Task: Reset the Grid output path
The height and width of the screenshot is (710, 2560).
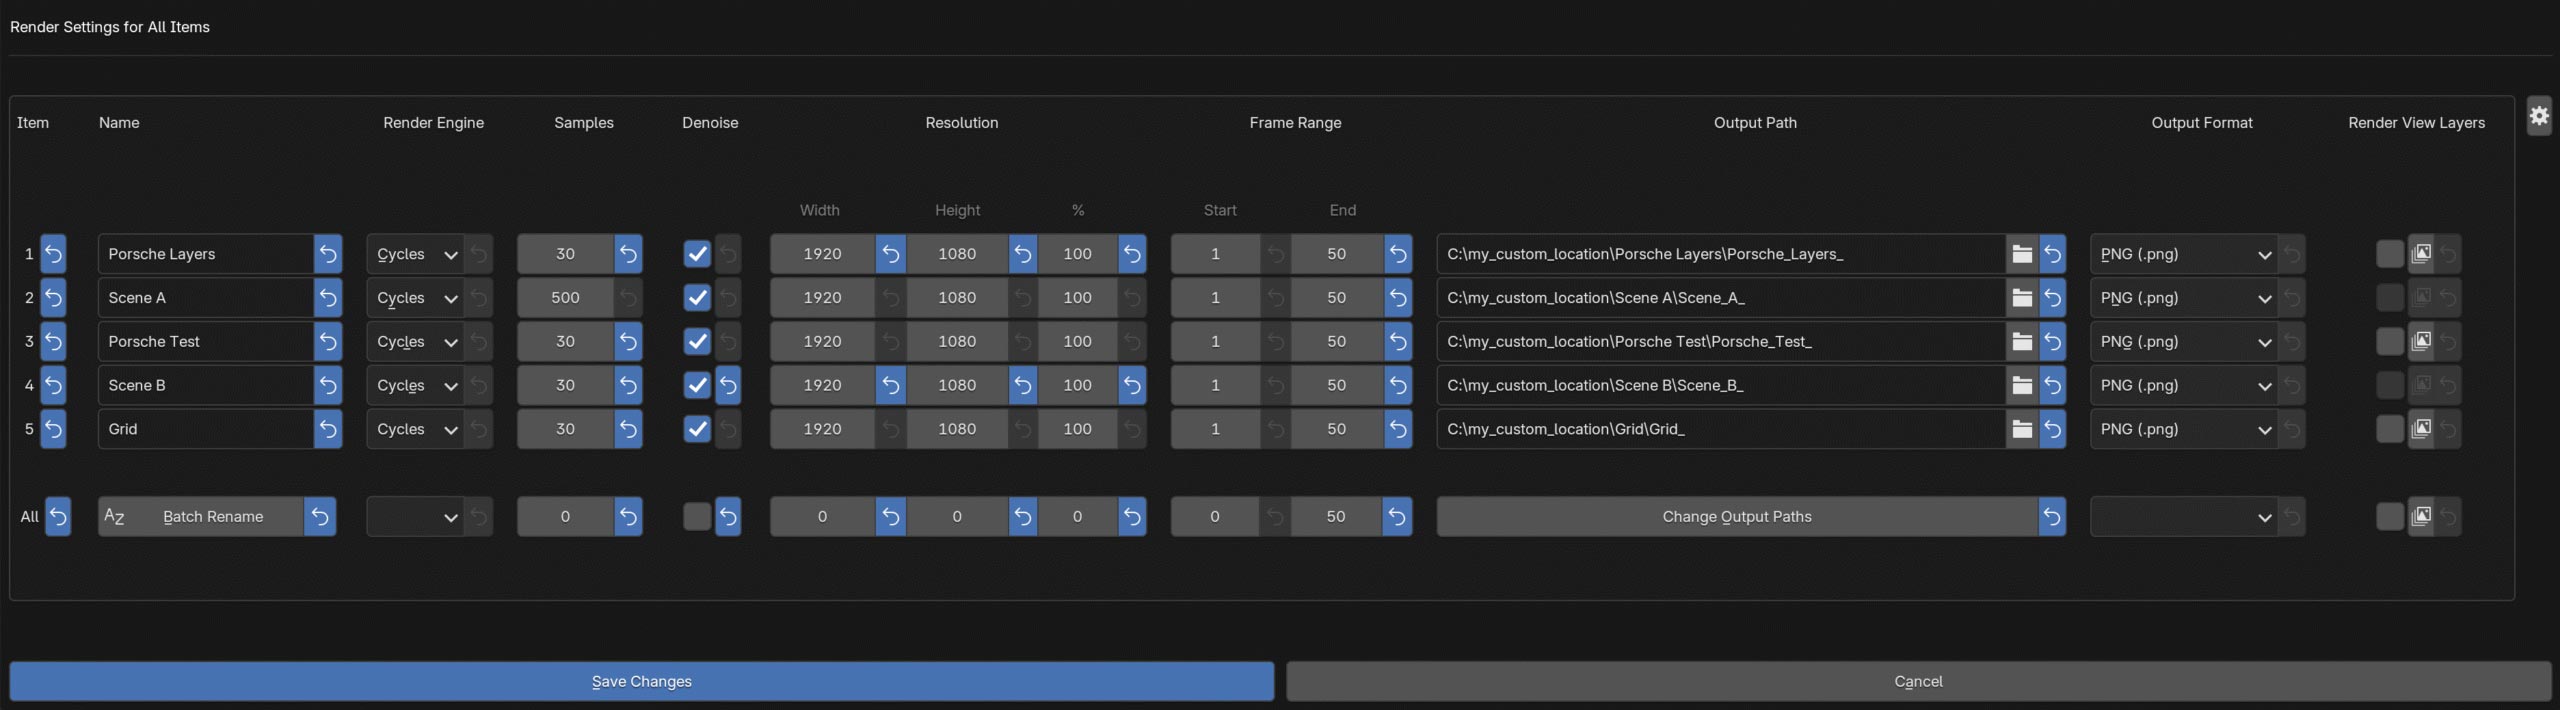Action: click(2052, 429)
